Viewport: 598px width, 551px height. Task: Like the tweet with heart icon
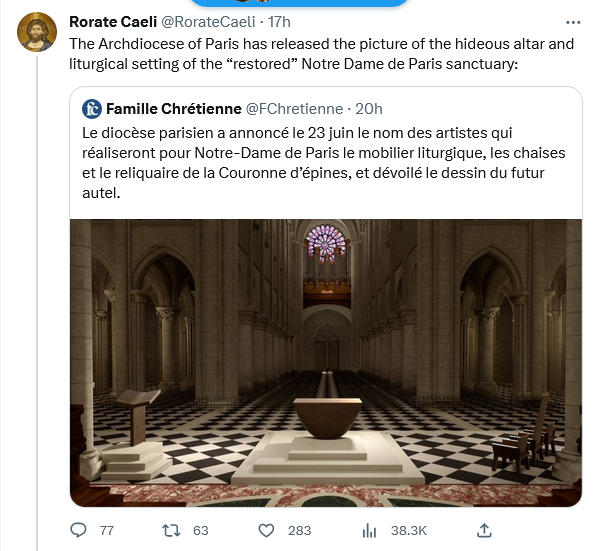pos(266,530)
